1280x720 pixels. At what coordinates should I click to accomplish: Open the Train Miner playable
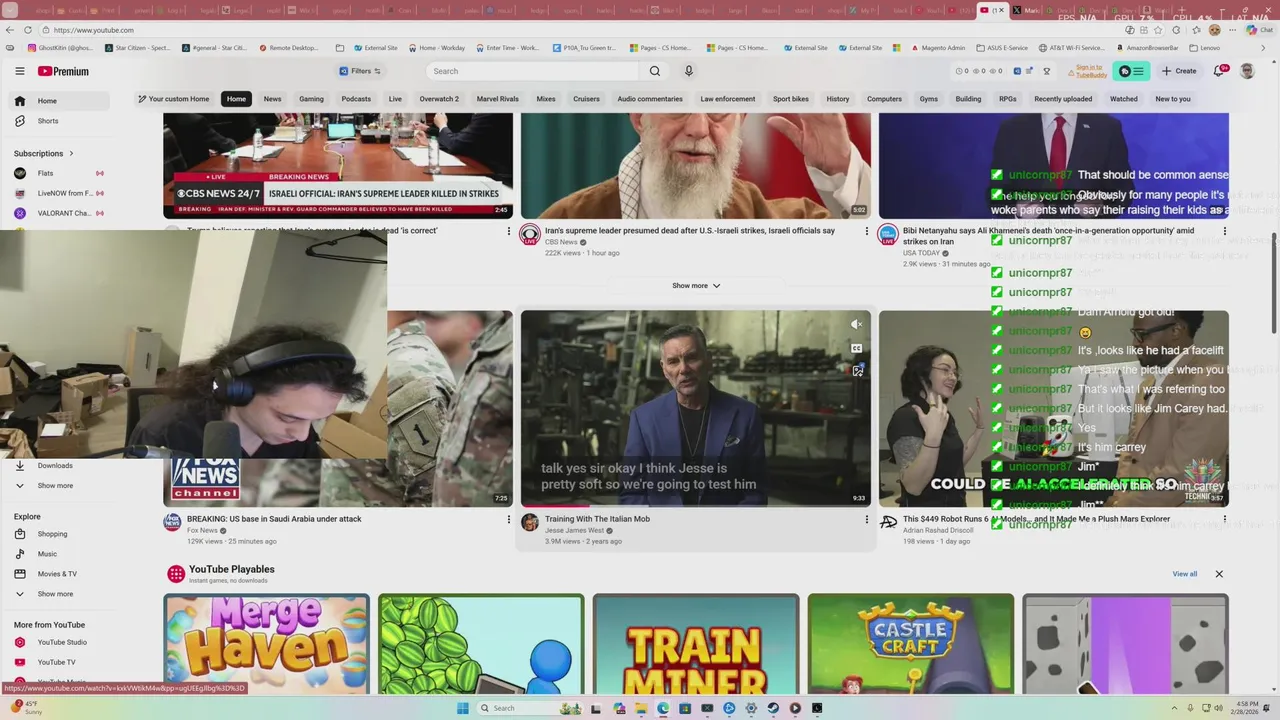(696, 644)
